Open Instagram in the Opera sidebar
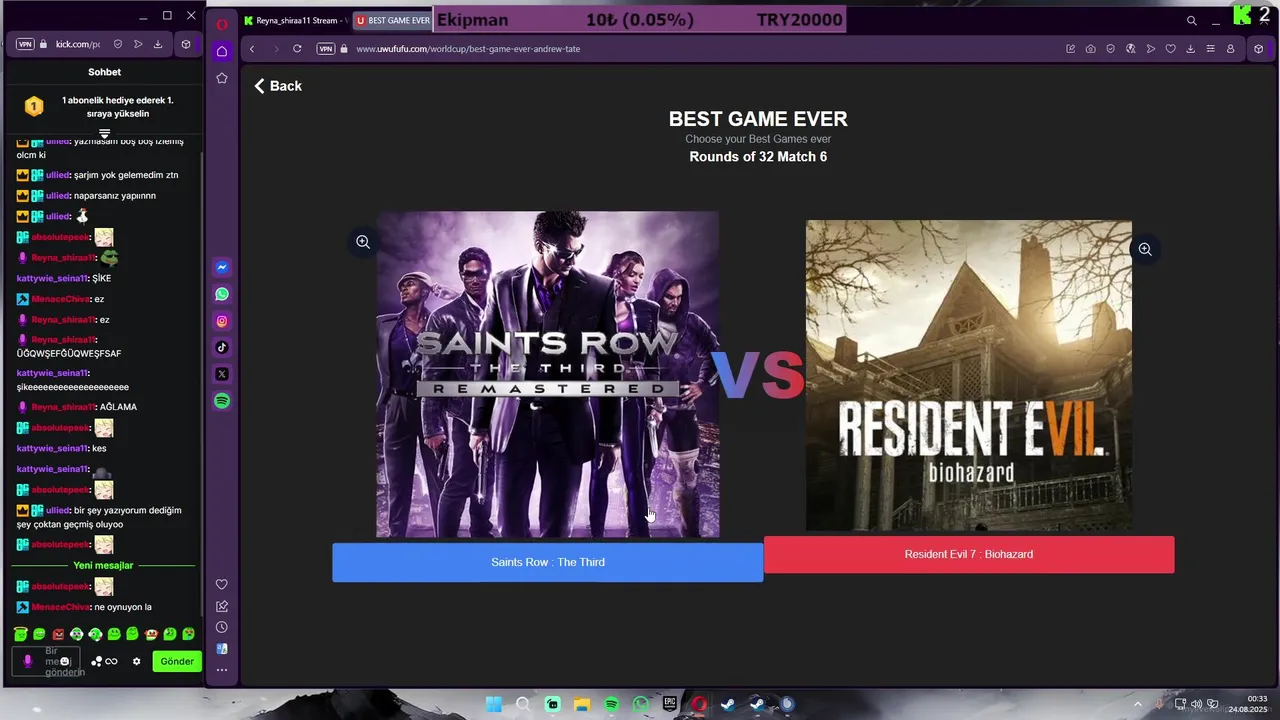Screen dimensions: 1280x720 (222, 321)
